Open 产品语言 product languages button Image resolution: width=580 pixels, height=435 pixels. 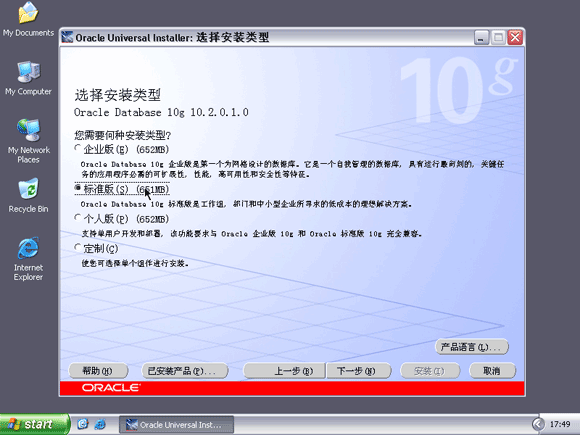click(472, 347)
